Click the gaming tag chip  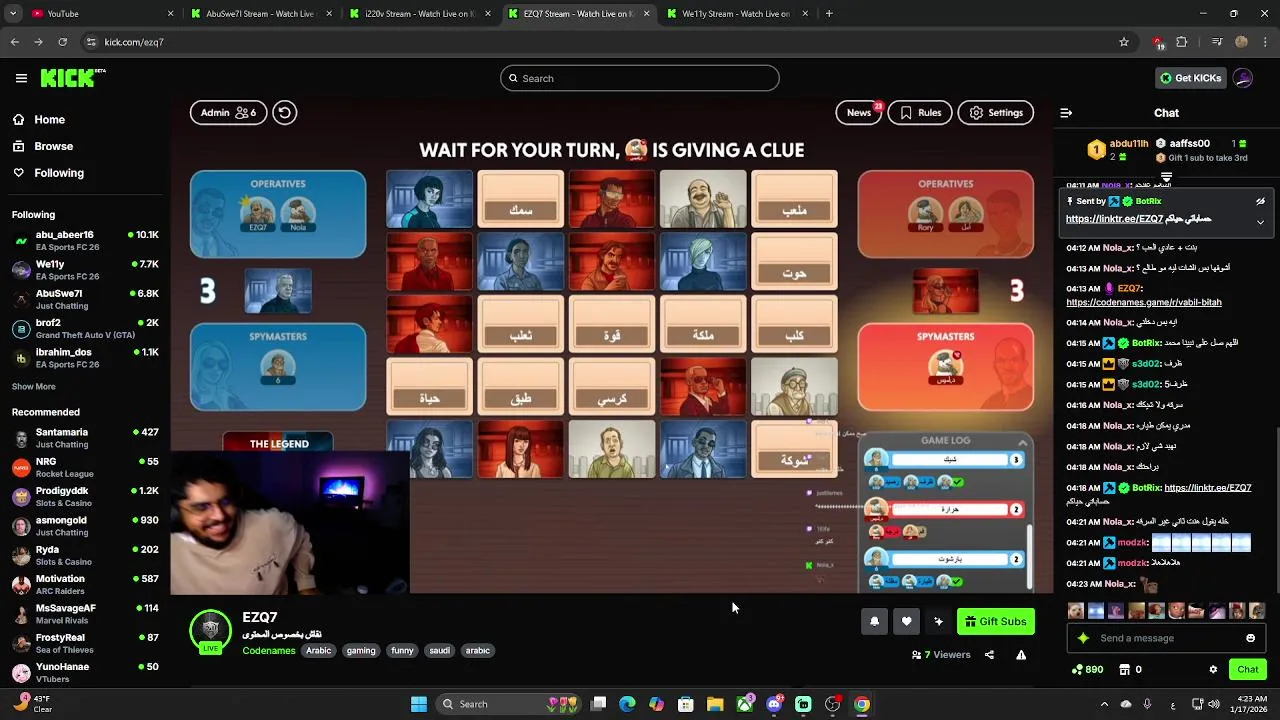(361, 651)
